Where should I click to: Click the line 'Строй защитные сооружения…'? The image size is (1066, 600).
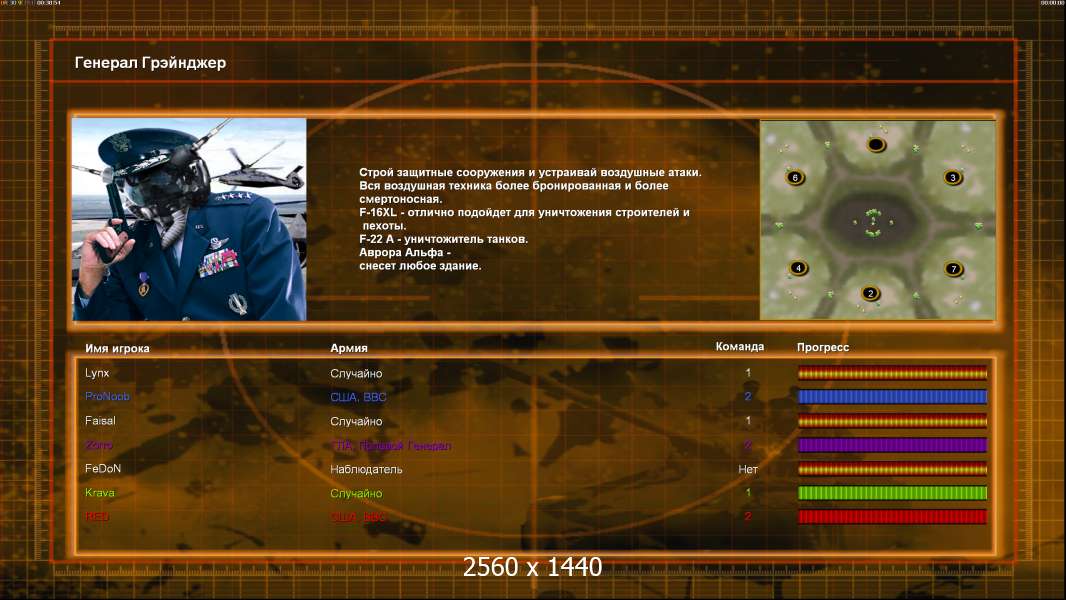[x=530, y=173]
